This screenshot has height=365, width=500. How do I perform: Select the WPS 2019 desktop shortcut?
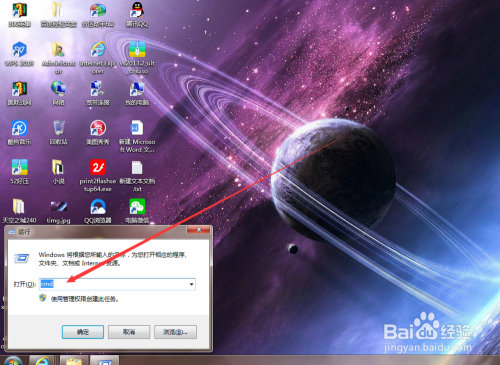pyautogui.click(x=19, y=54)
